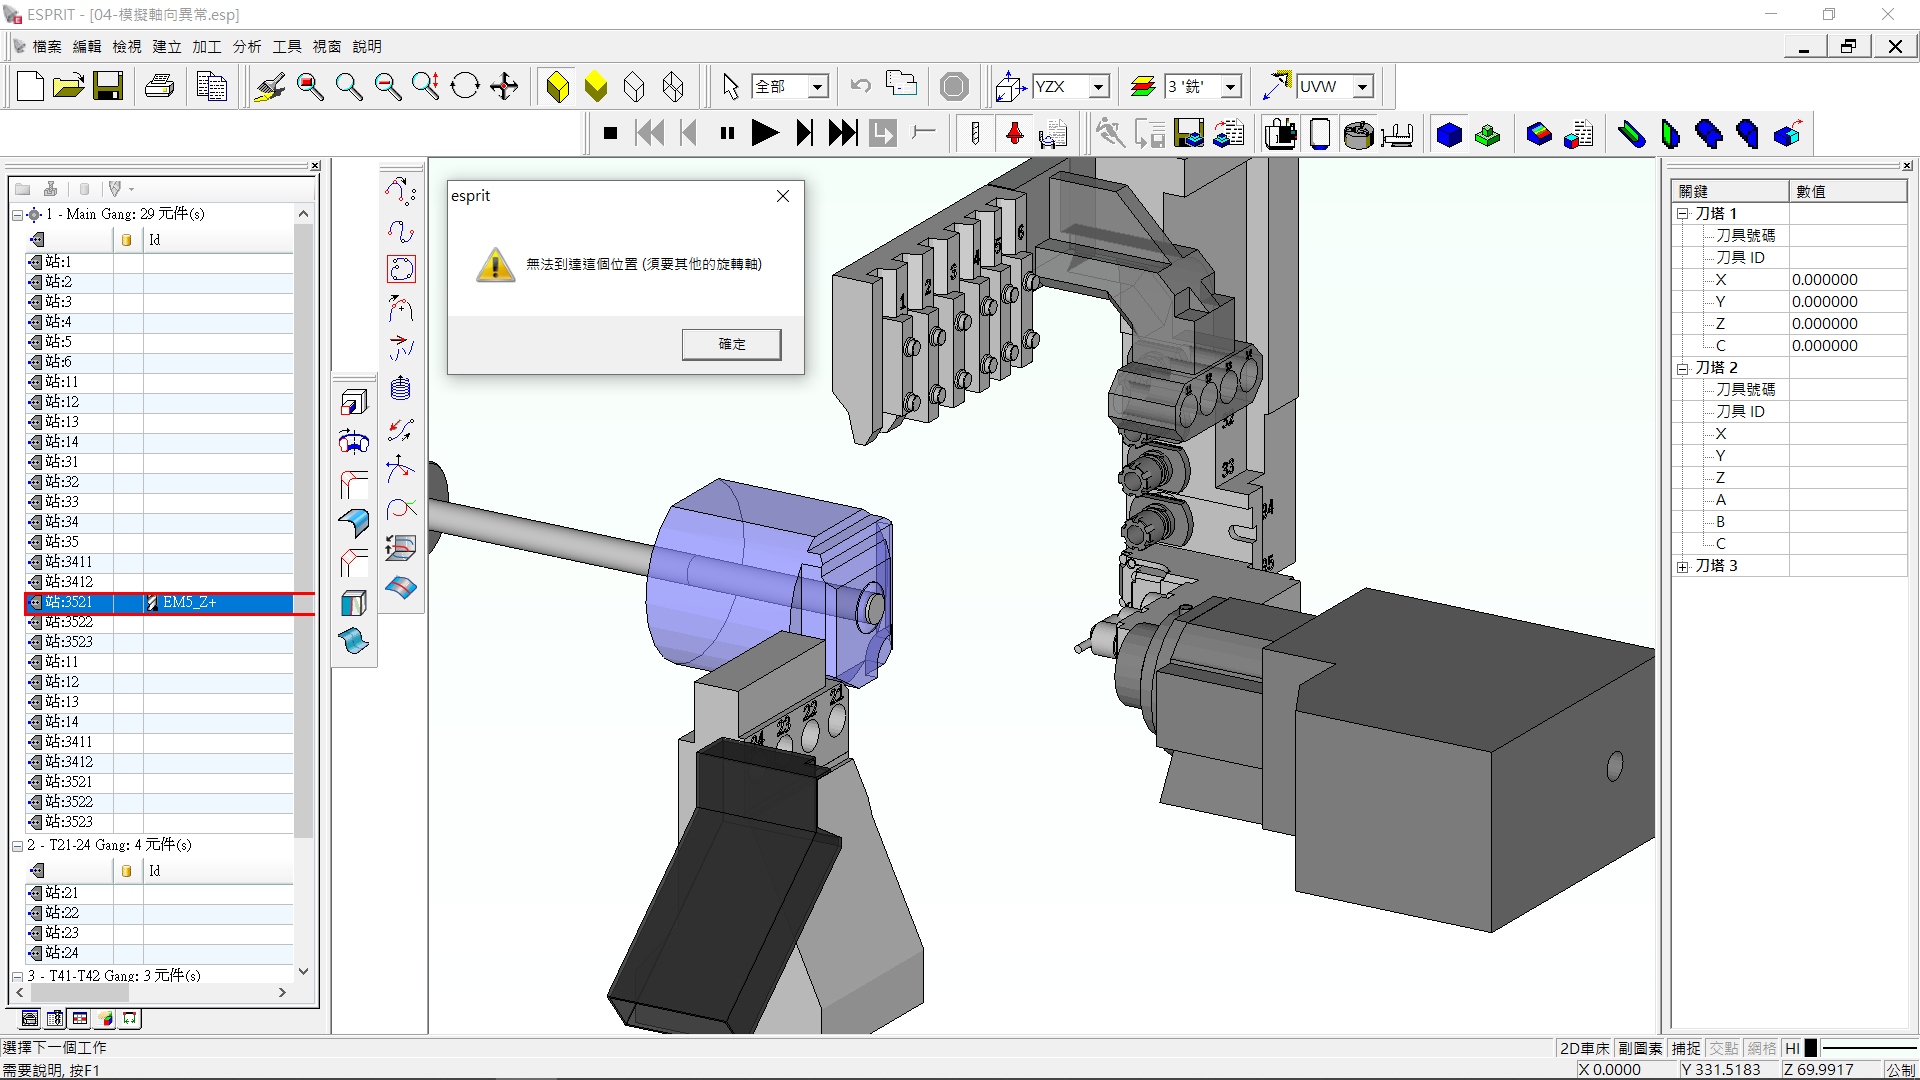Select the Zoom window magnifier icon
The width and height of the screenshot is (1920, 1080).
click(x=310, y=87)
